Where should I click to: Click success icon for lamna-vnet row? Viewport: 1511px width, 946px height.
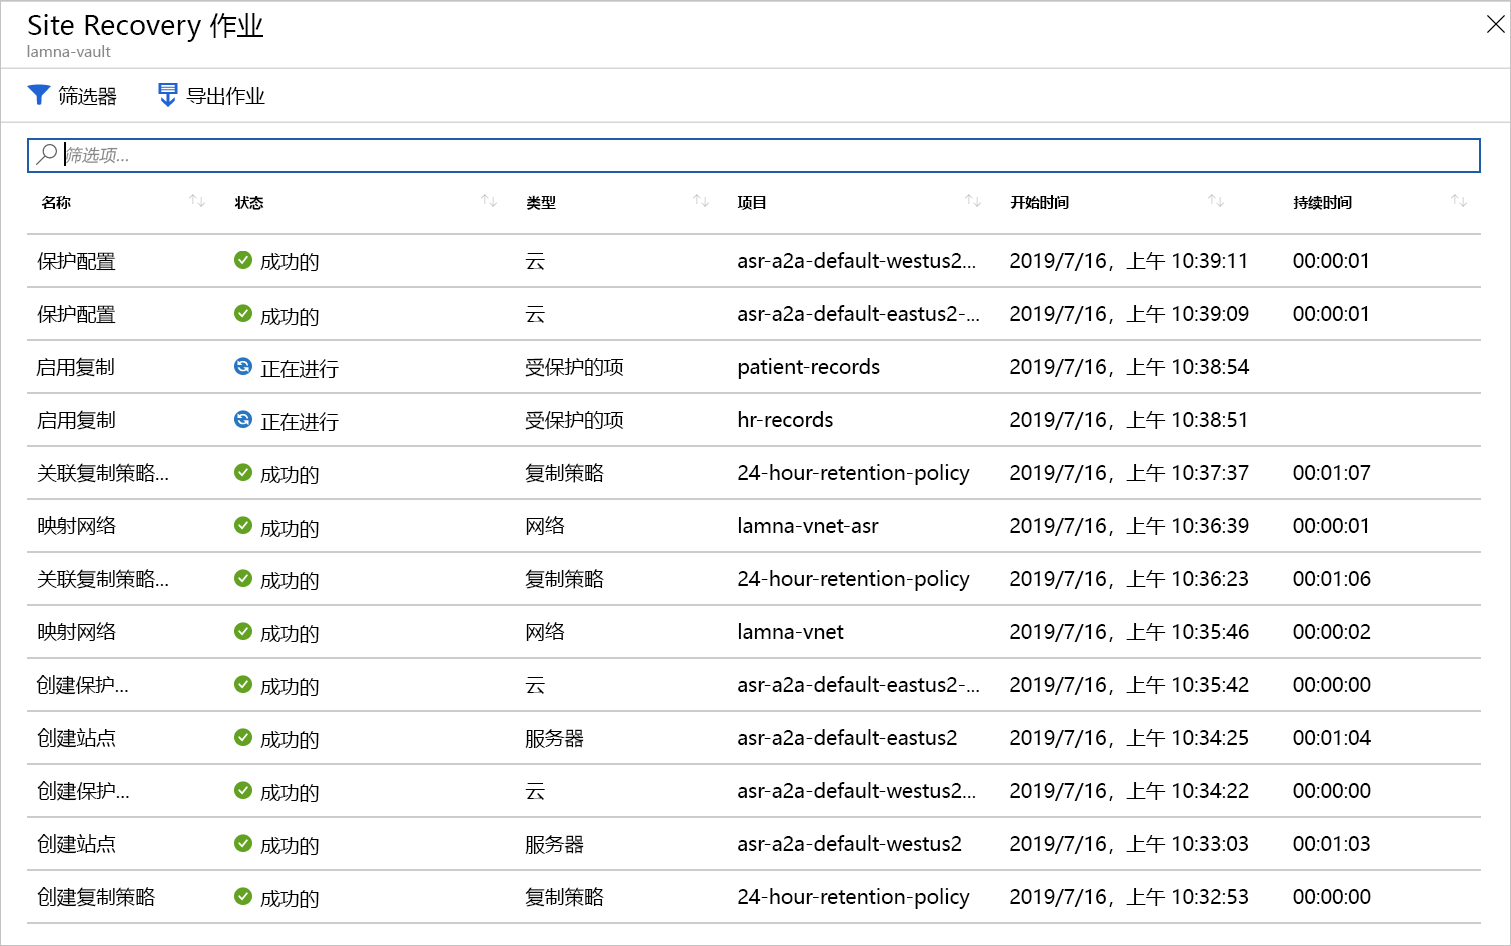(243, 631)
